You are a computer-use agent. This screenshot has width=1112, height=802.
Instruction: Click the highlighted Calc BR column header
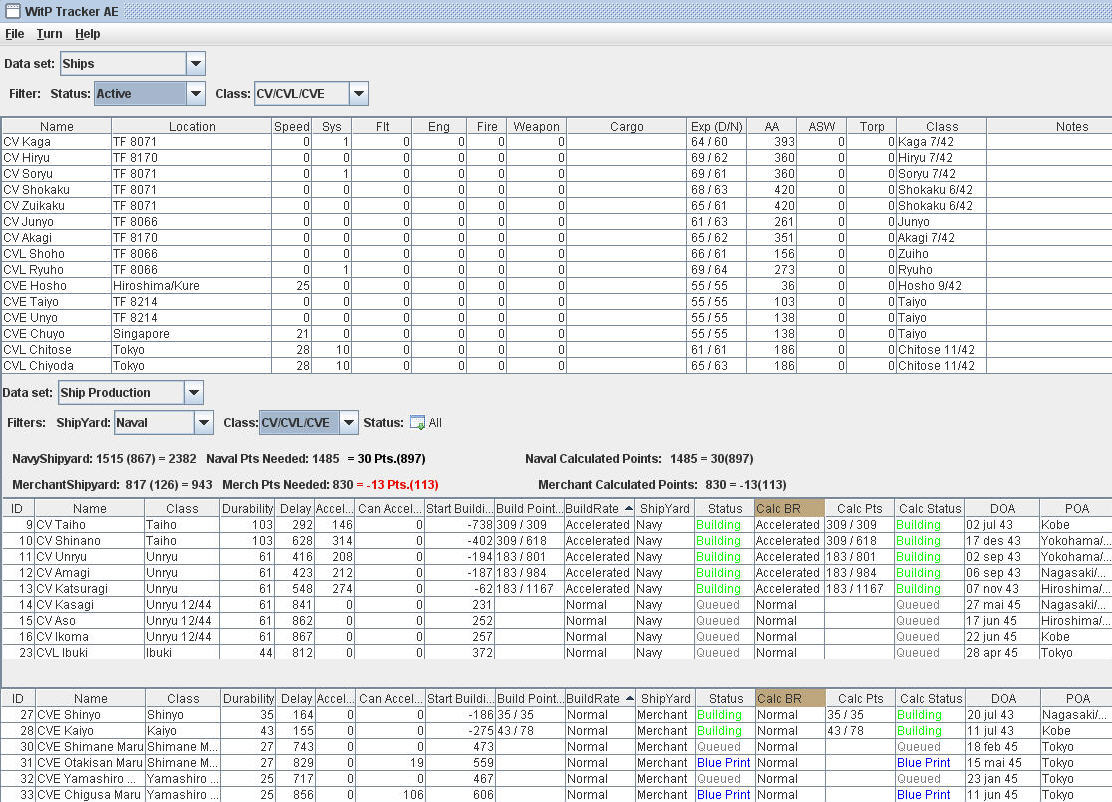click(x=789, y=509)
